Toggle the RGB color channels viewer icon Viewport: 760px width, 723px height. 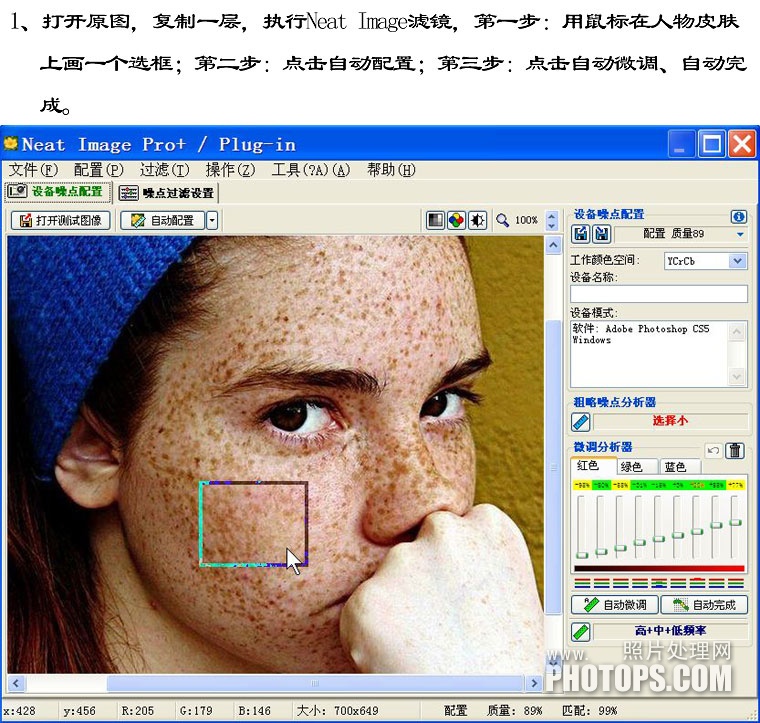pos(456,220)
